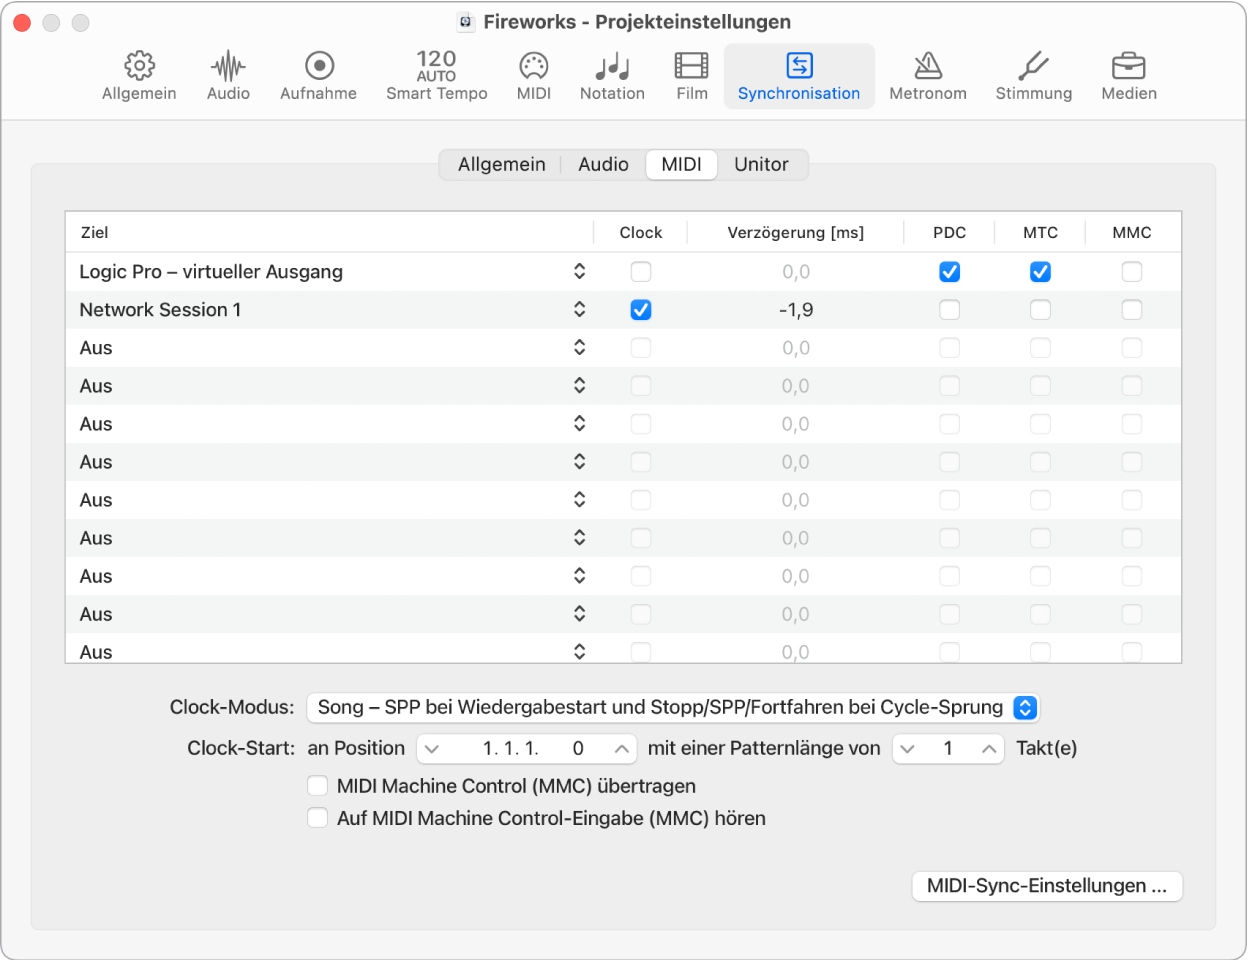Switch to the Unitor tab
Viewport: 1248px width, 960px height.
(762, 164)
